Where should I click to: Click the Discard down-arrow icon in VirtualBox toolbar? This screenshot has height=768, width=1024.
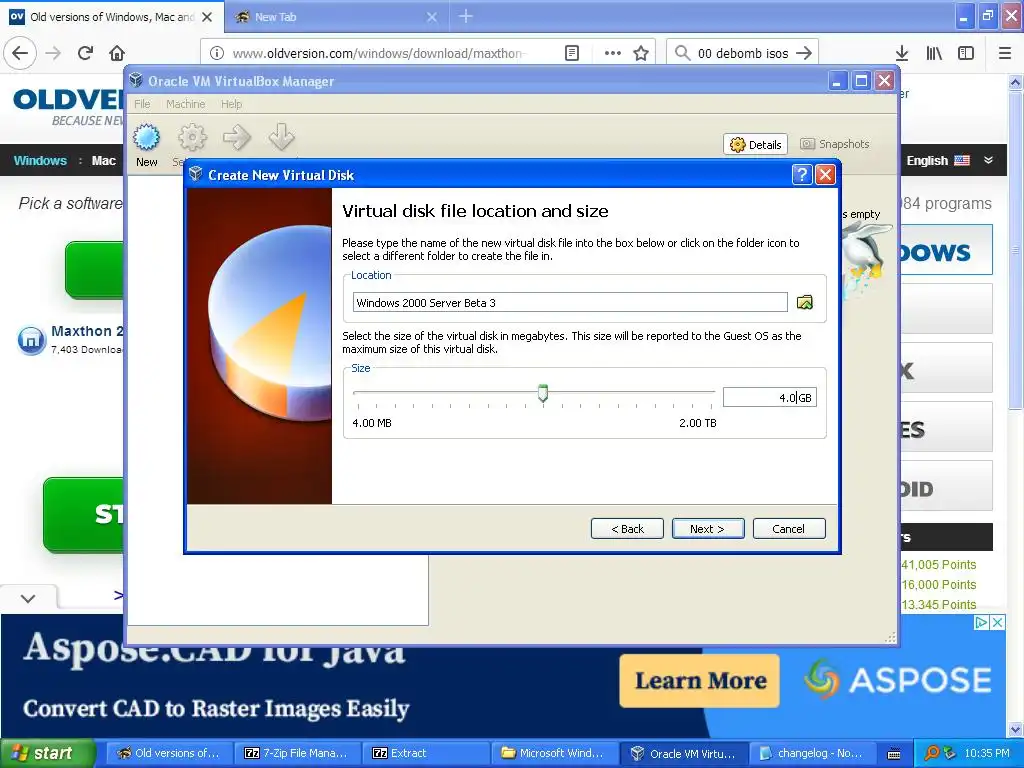281,138
